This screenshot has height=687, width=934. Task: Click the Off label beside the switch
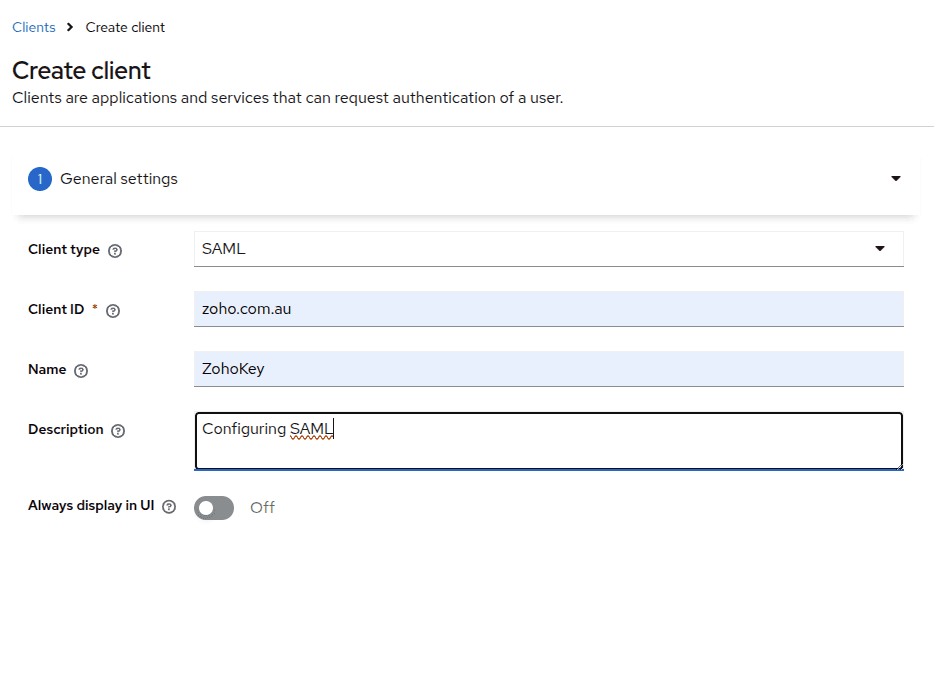click(262, 508)
